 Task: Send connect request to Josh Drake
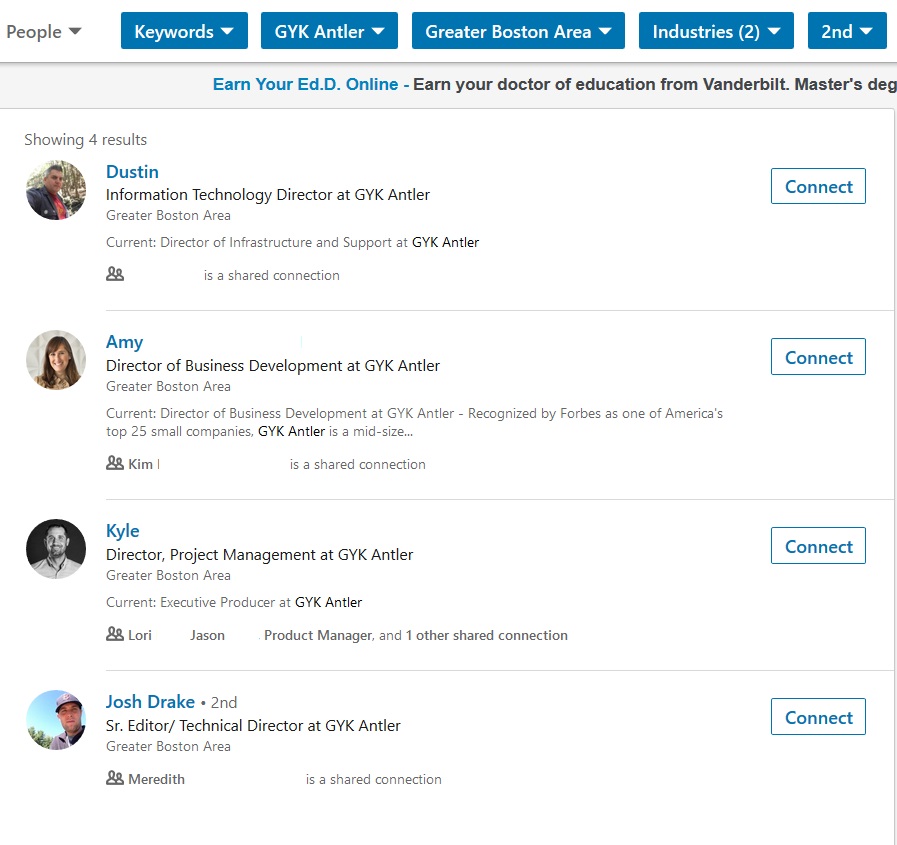[x=817, y=717]
